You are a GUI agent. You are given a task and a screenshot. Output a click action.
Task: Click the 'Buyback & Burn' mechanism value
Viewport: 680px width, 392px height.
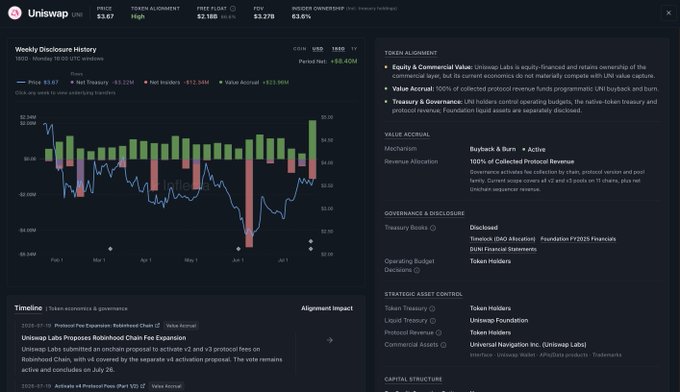pyautogui.click(x=493, y=149)
